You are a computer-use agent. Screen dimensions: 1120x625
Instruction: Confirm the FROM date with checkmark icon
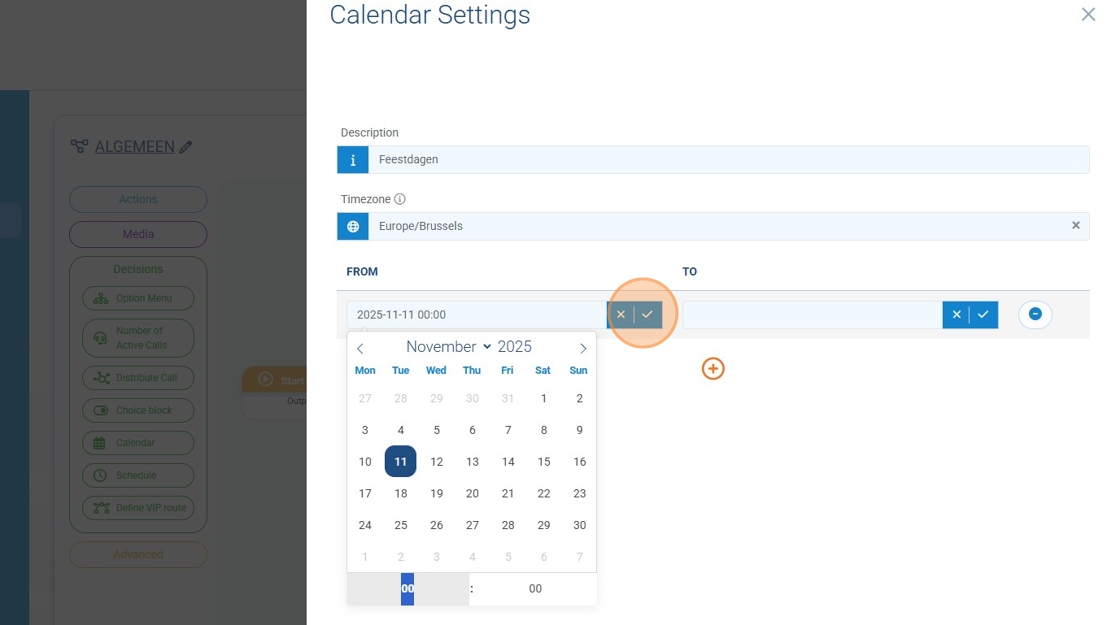(648, 314)
